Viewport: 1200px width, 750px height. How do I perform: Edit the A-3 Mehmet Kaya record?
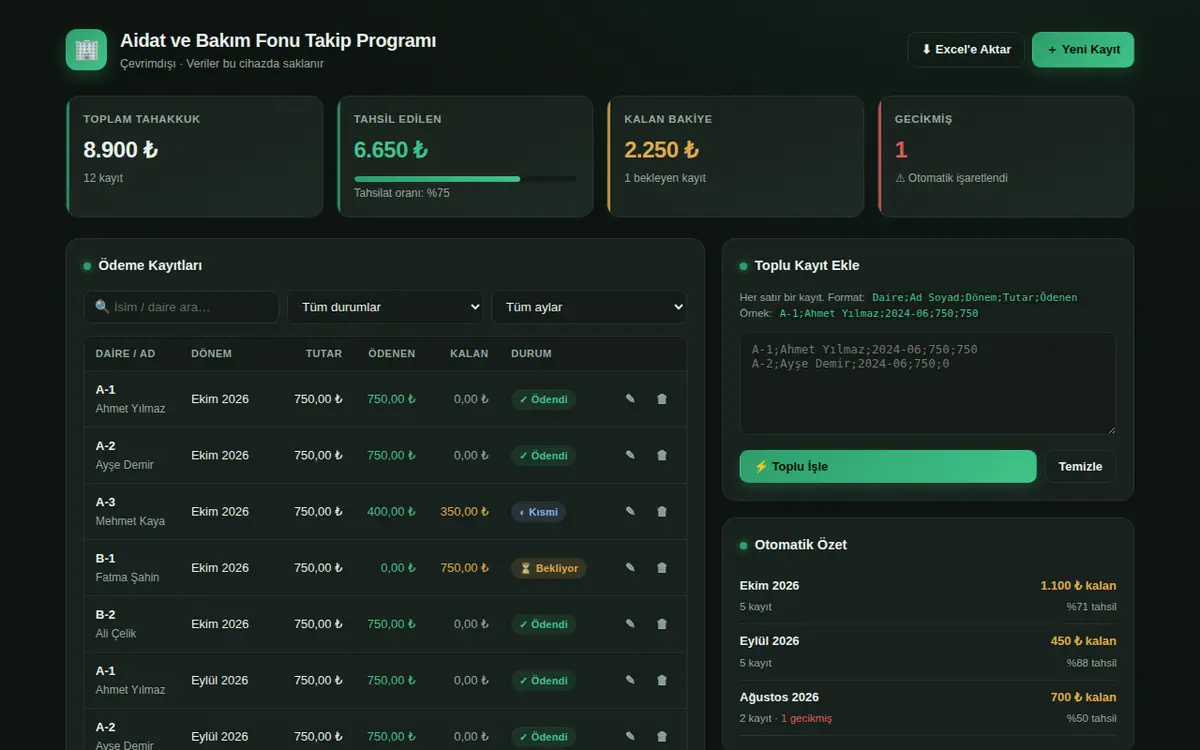(630, 511)
